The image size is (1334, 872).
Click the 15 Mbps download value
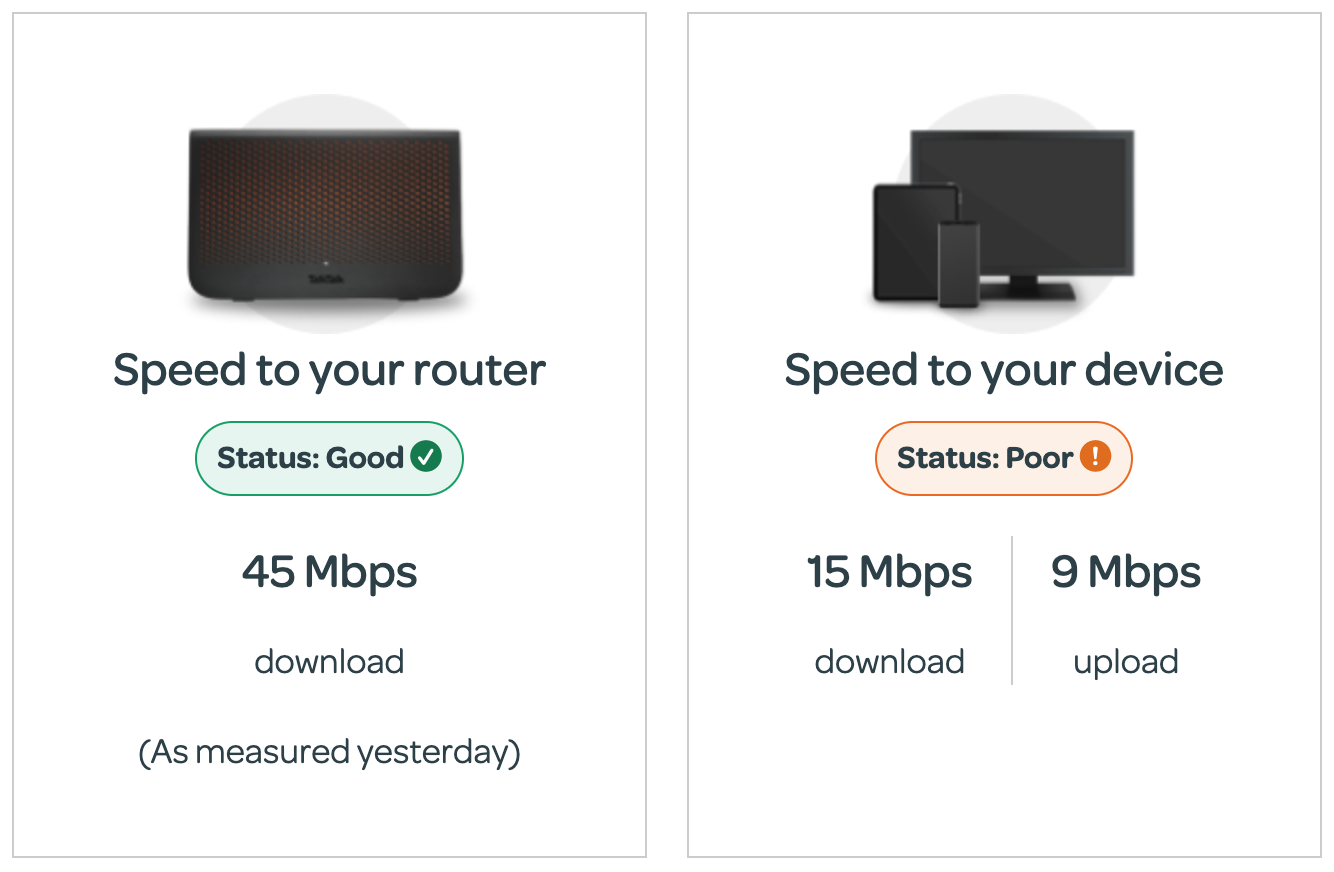point(889,571)
